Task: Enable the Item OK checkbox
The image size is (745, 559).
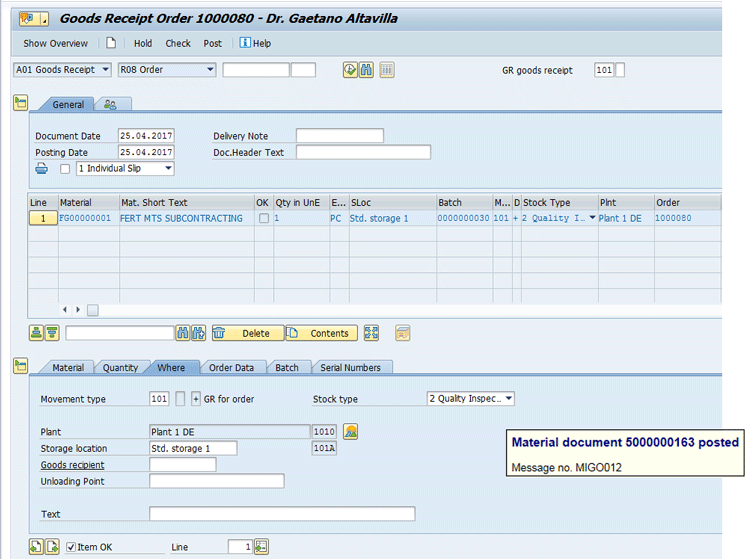Action: [x=71, y=547]
